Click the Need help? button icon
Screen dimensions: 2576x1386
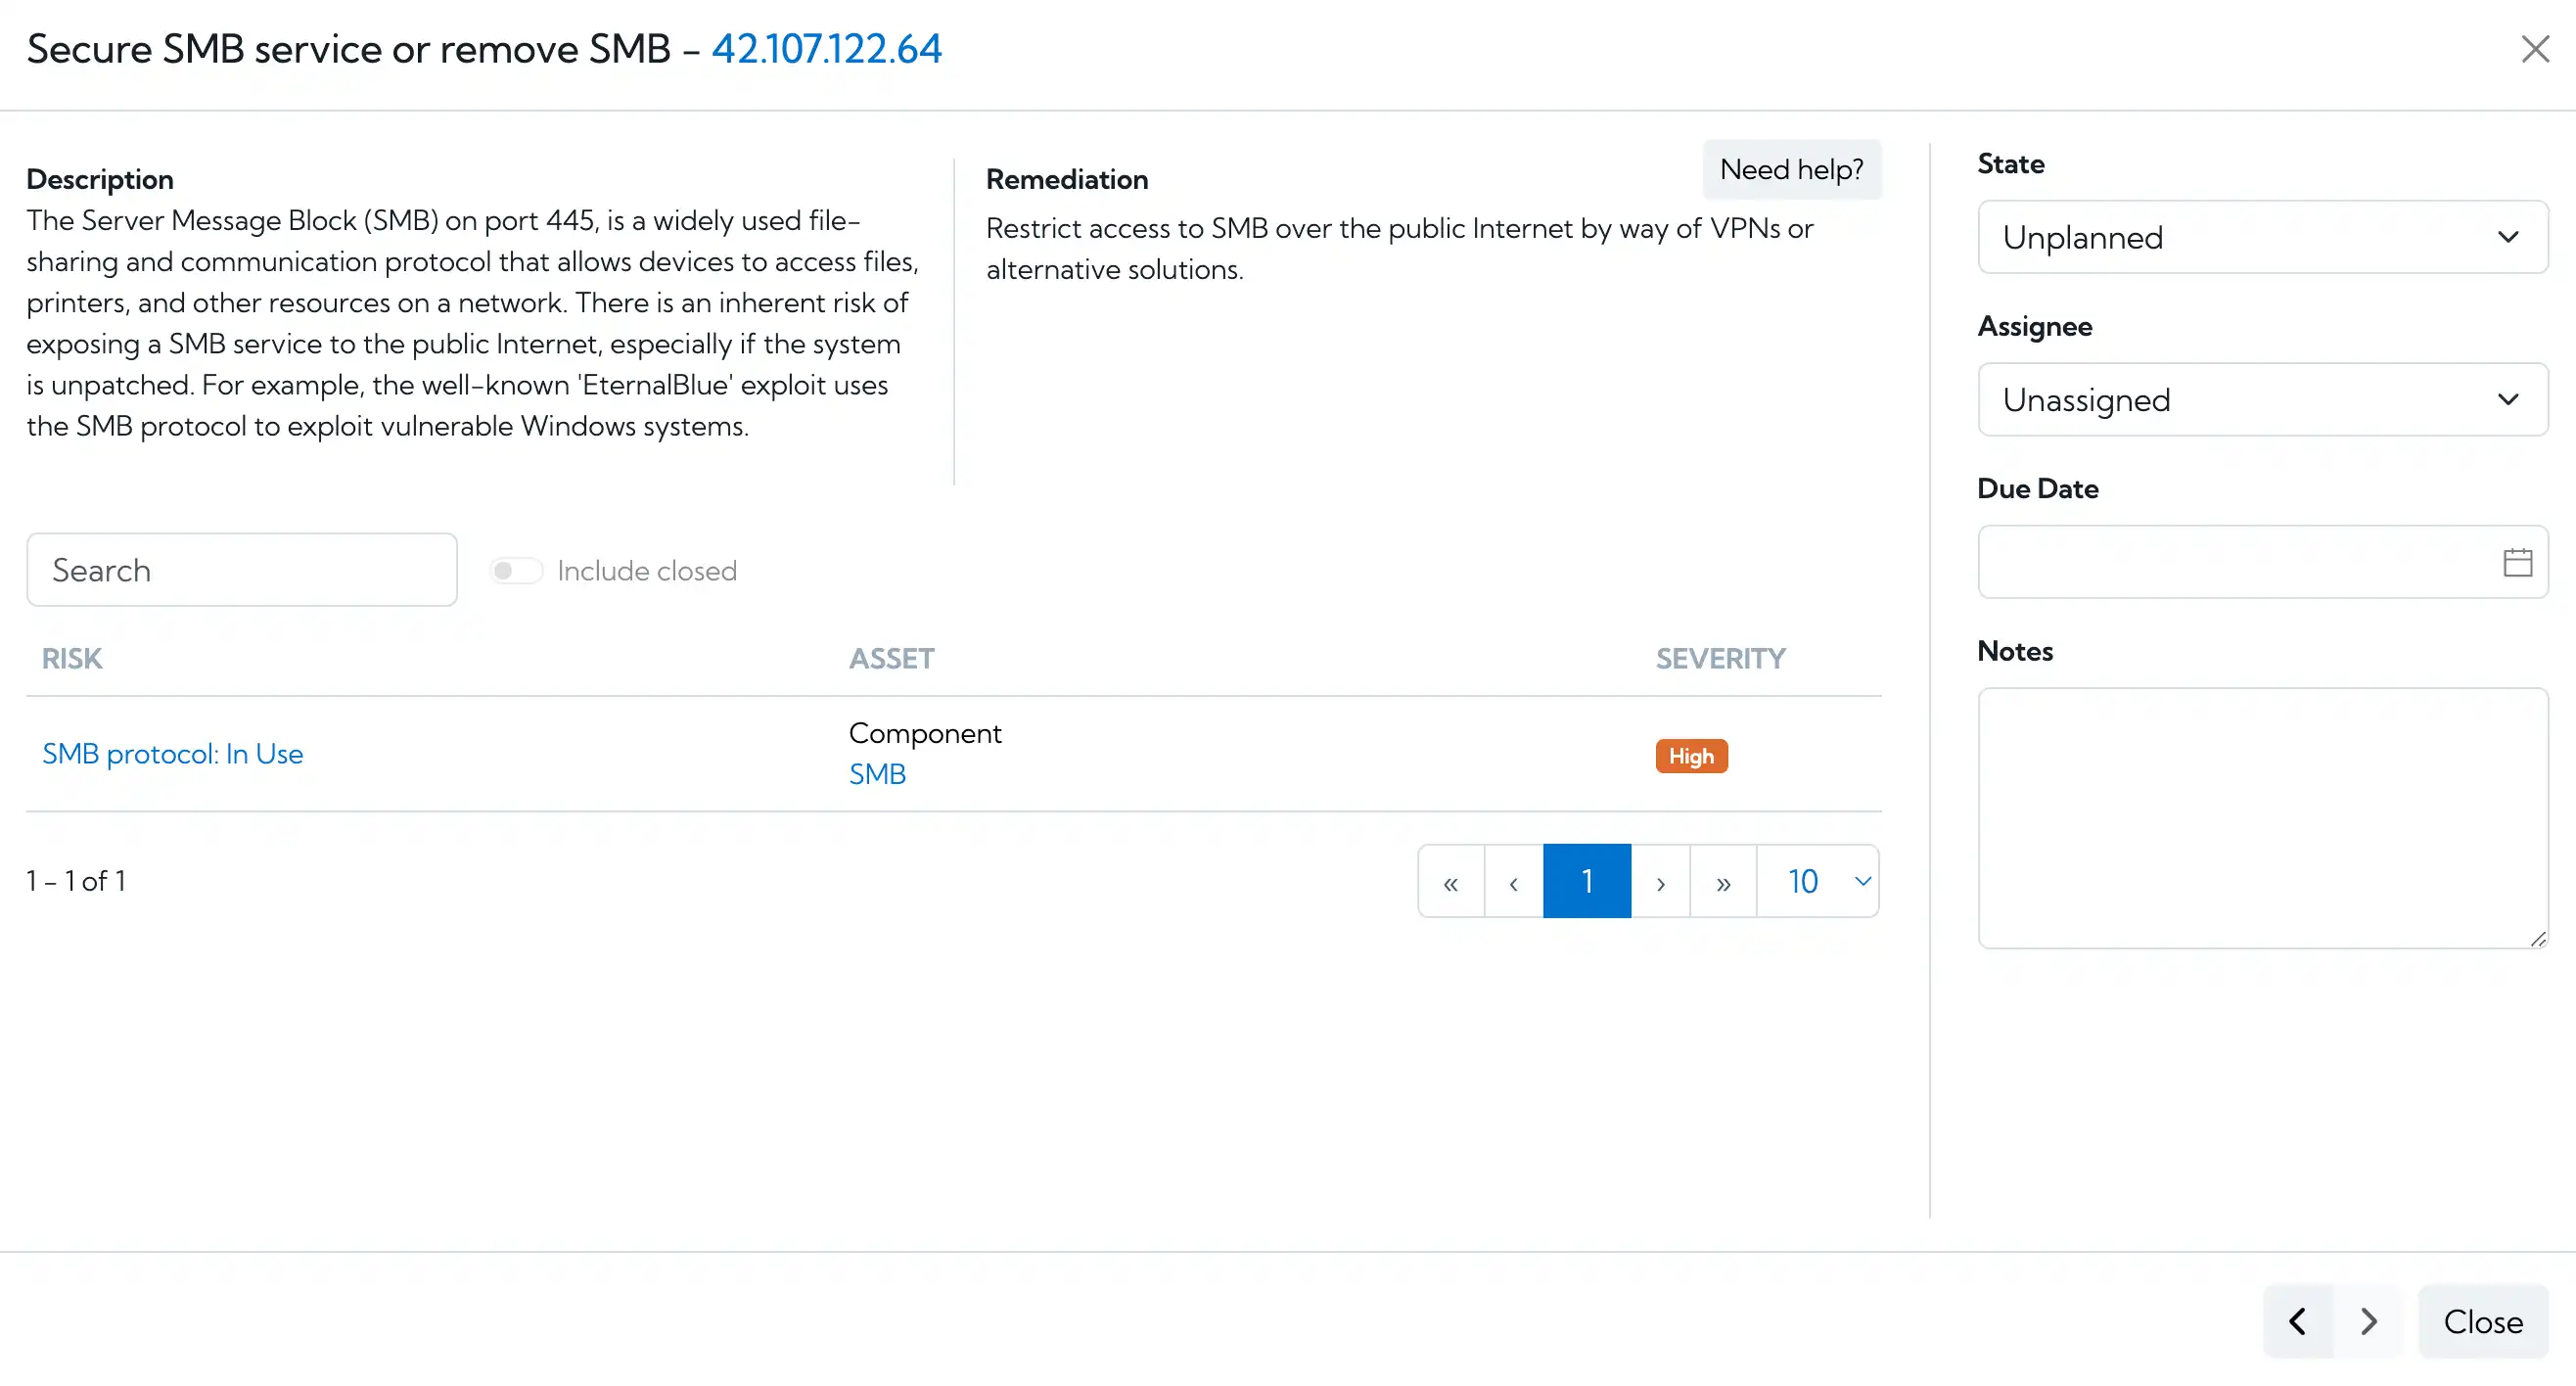(1791, 167)
